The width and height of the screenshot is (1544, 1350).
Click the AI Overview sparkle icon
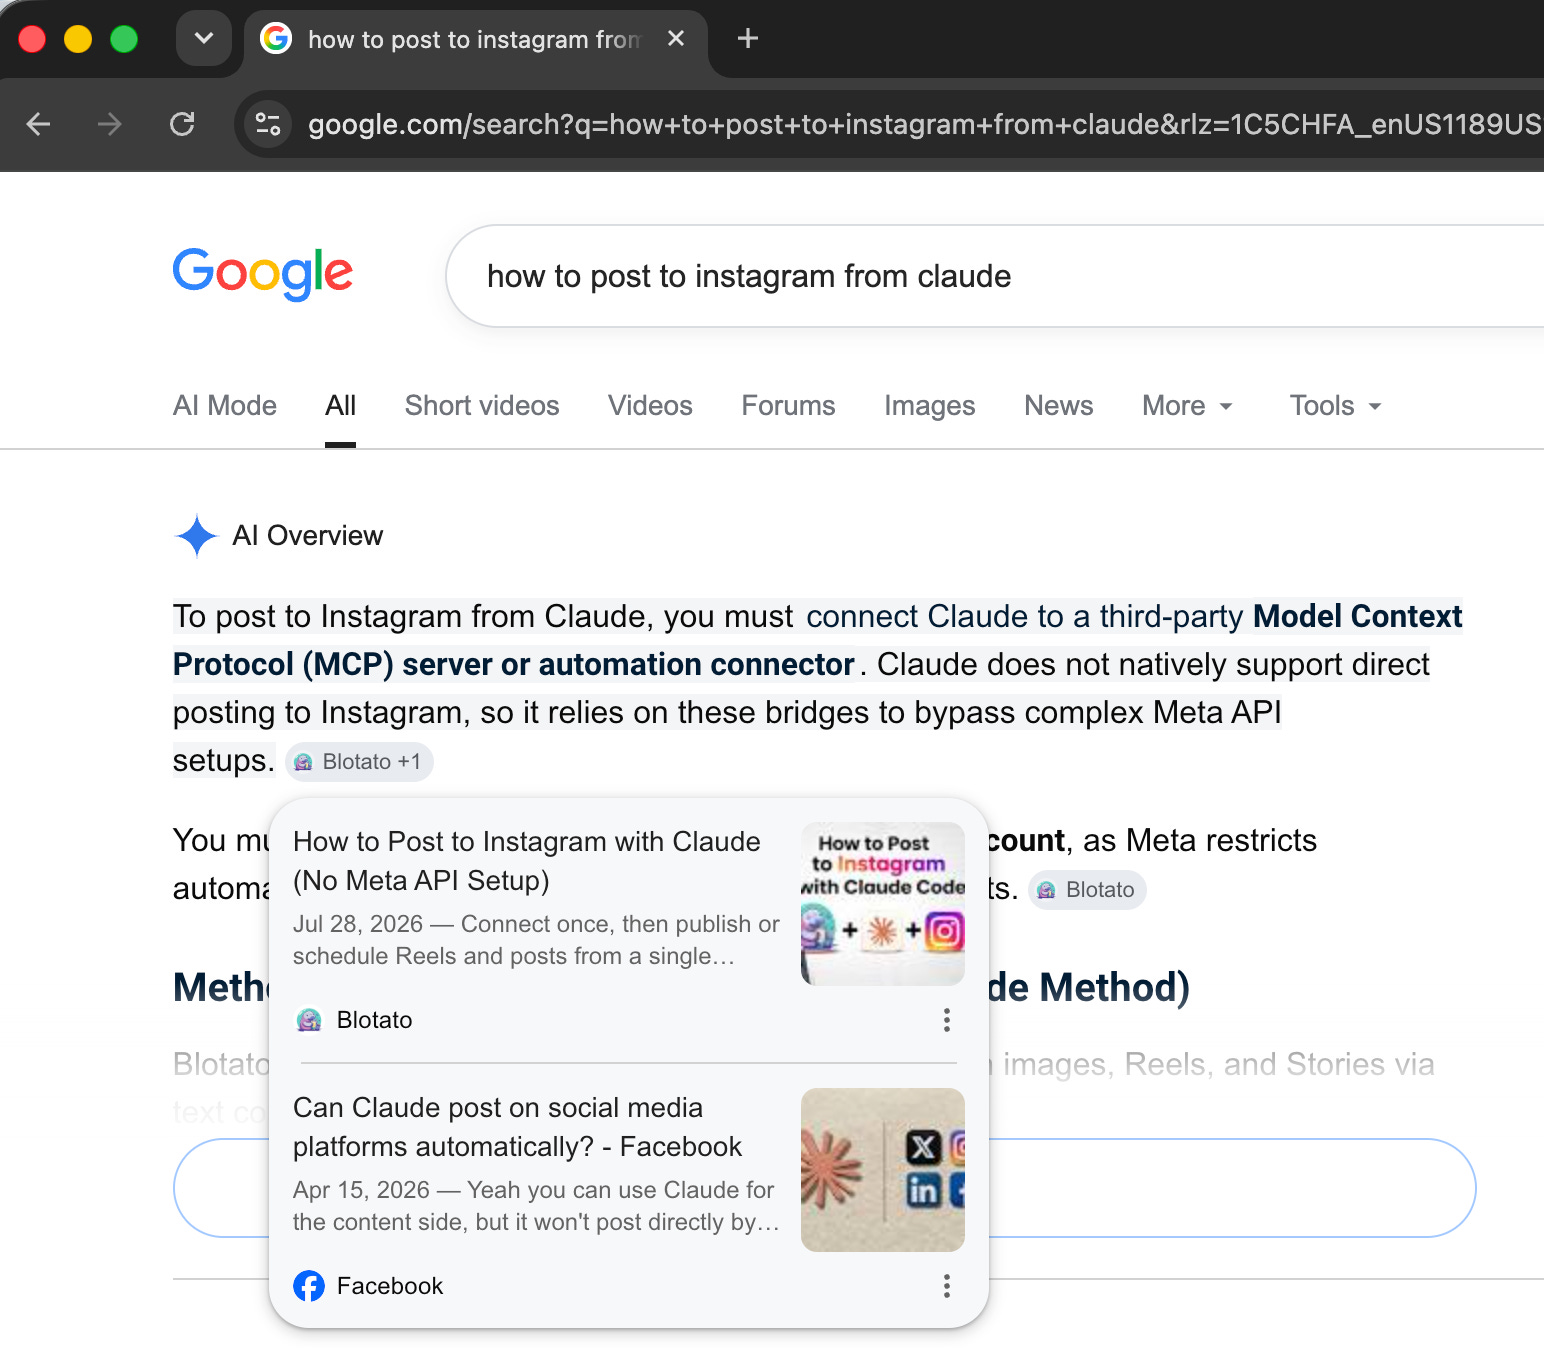tap(196, 536)
